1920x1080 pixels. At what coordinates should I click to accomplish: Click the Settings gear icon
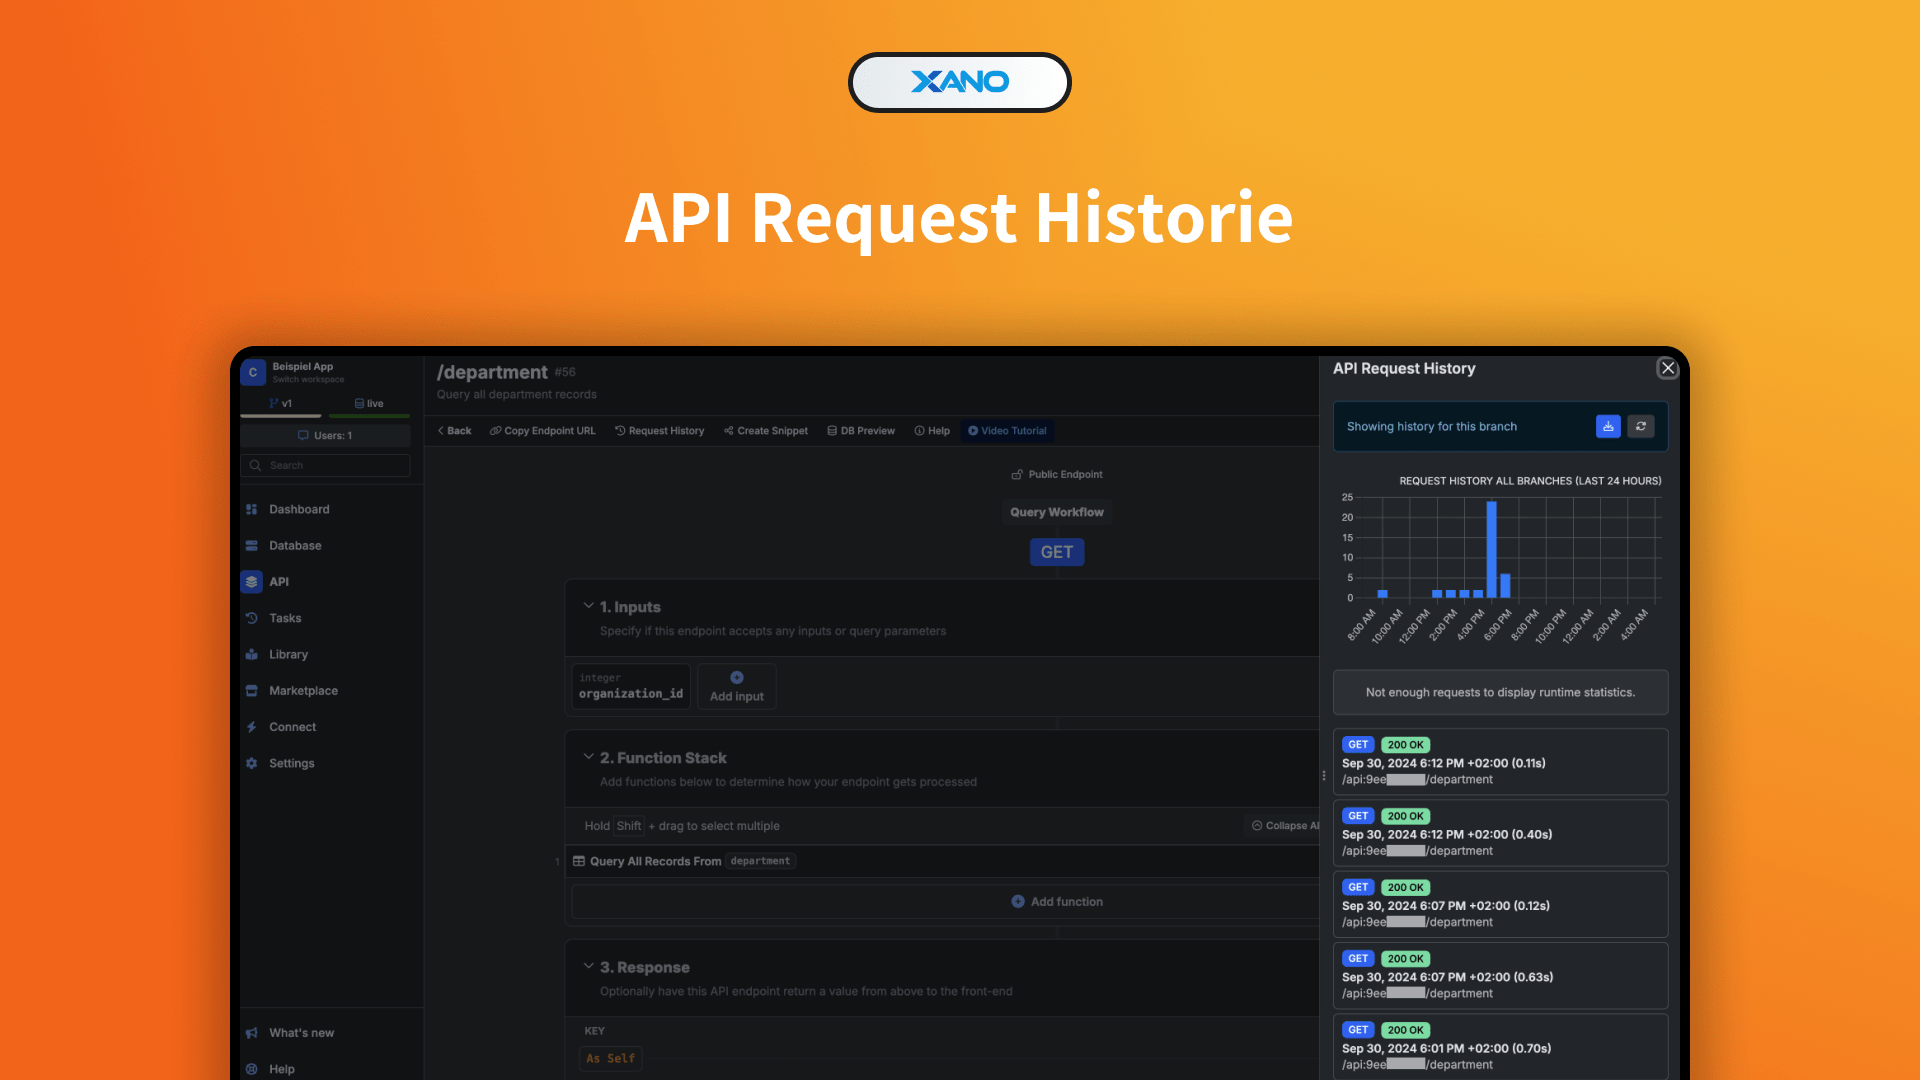[252, 764]
